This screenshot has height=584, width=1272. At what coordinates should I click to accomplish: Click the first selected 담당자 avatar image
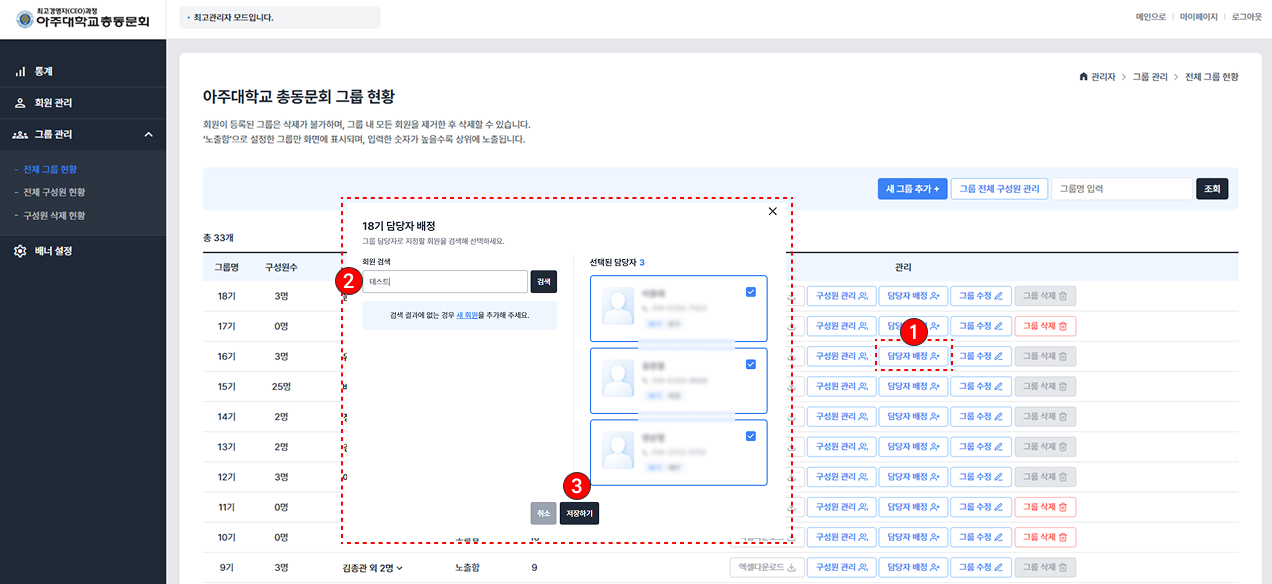619,308
